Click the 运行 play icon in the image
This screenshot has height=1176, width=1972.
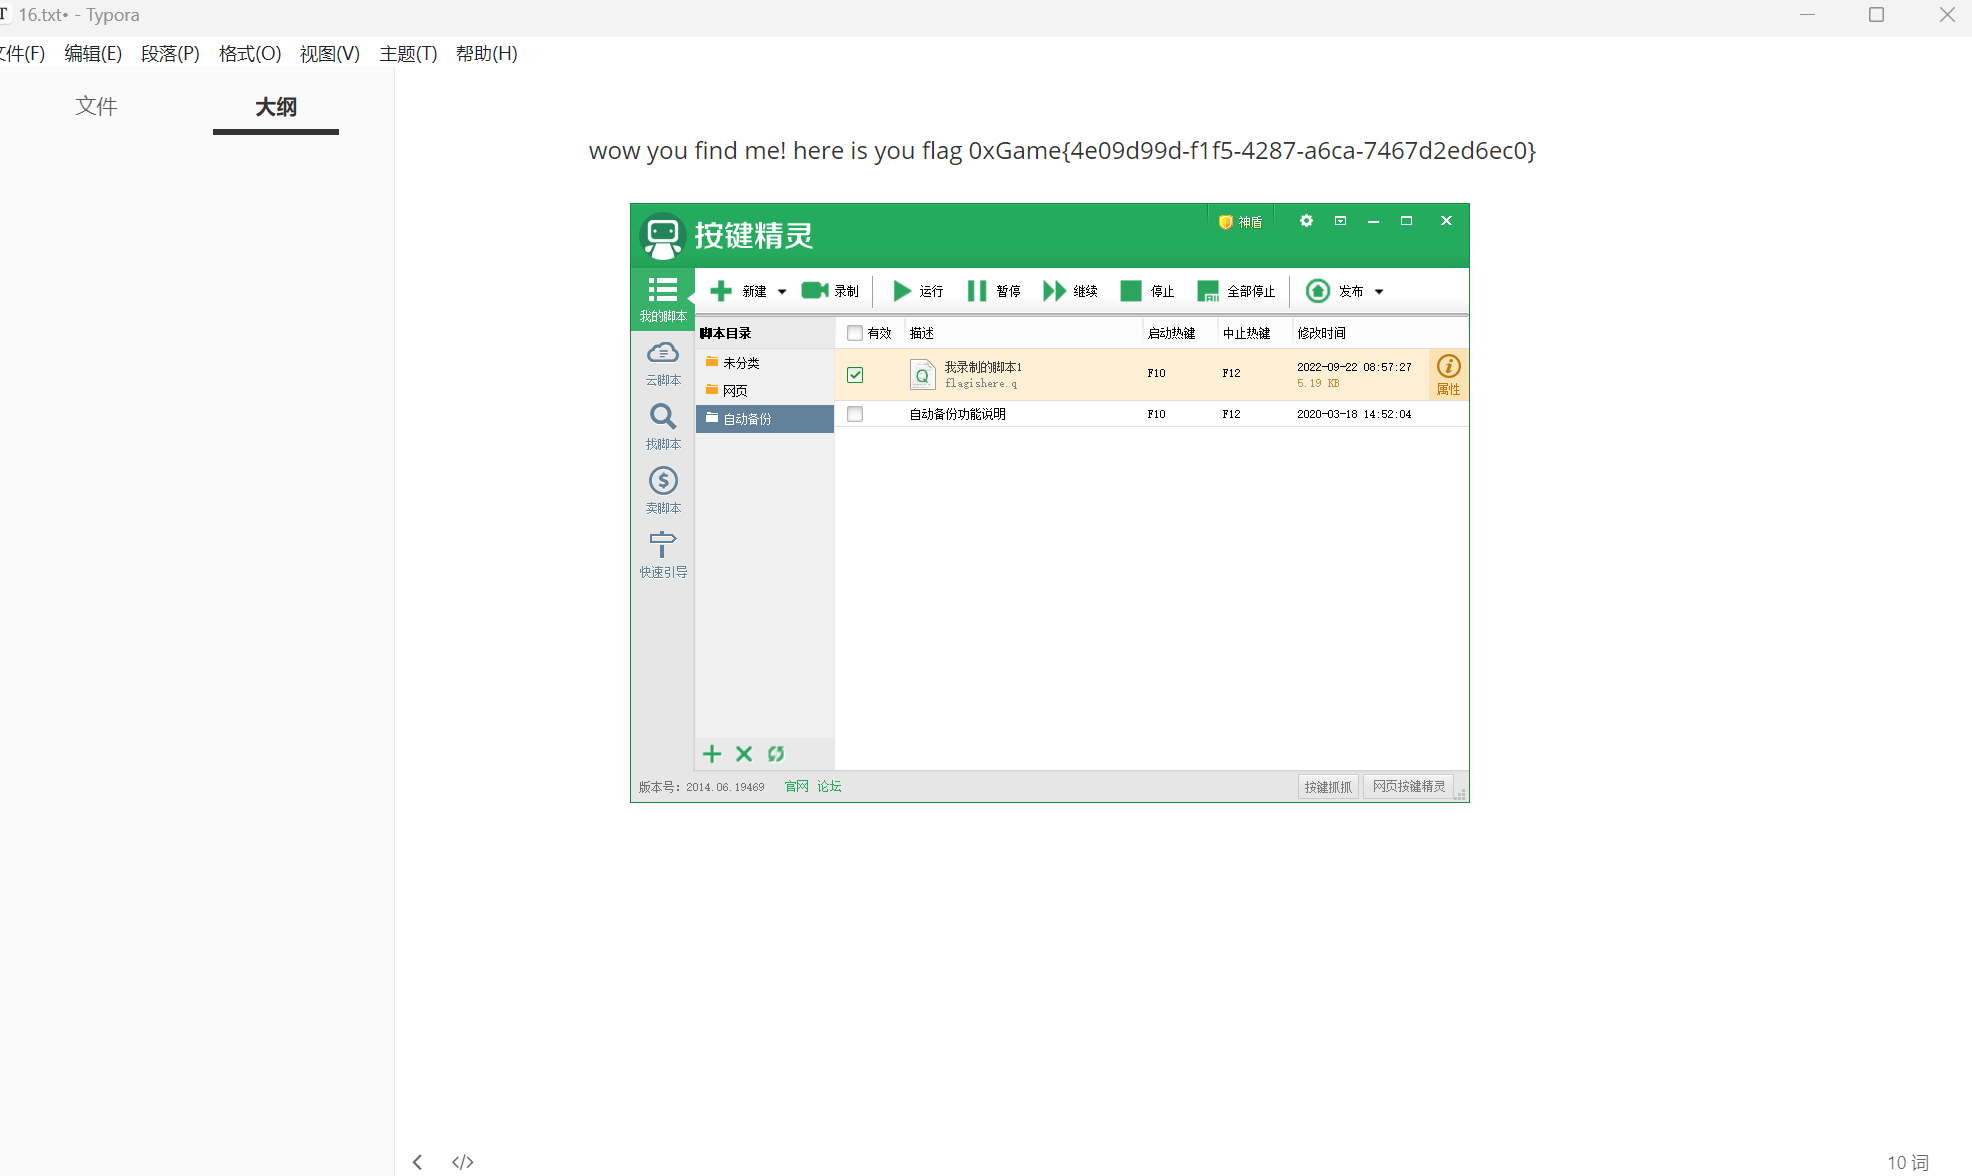click(902, 291)
